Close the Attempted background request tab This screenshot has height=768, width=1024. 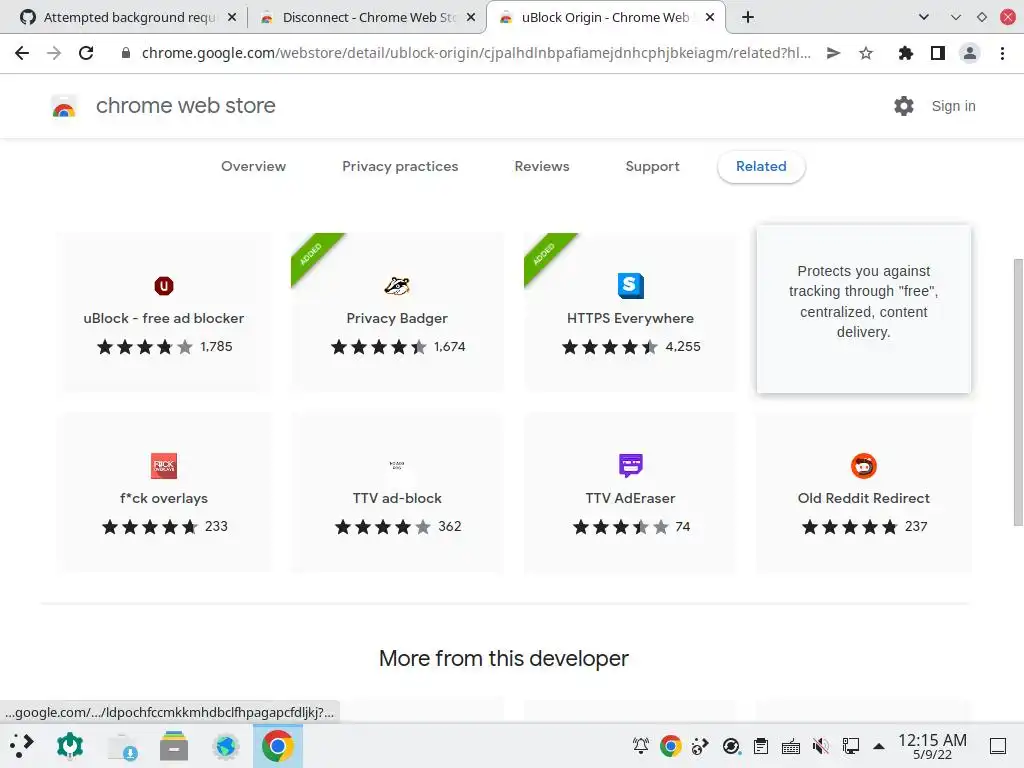(232, 18)
